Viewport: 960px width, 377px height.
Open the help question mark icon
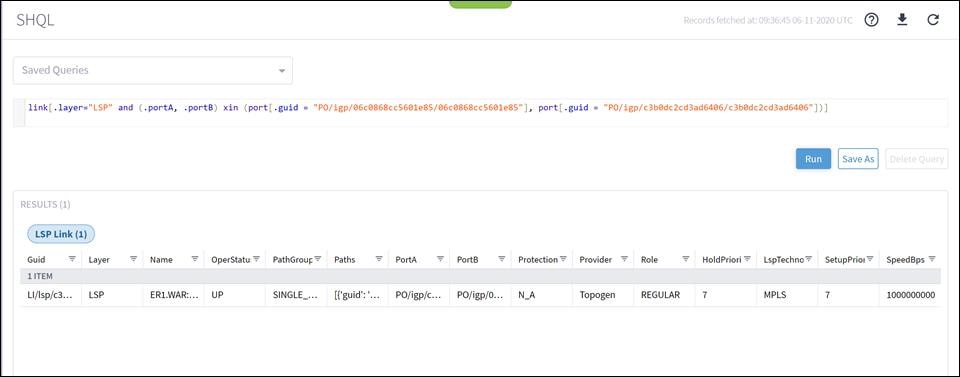click(x=872, y=20)
